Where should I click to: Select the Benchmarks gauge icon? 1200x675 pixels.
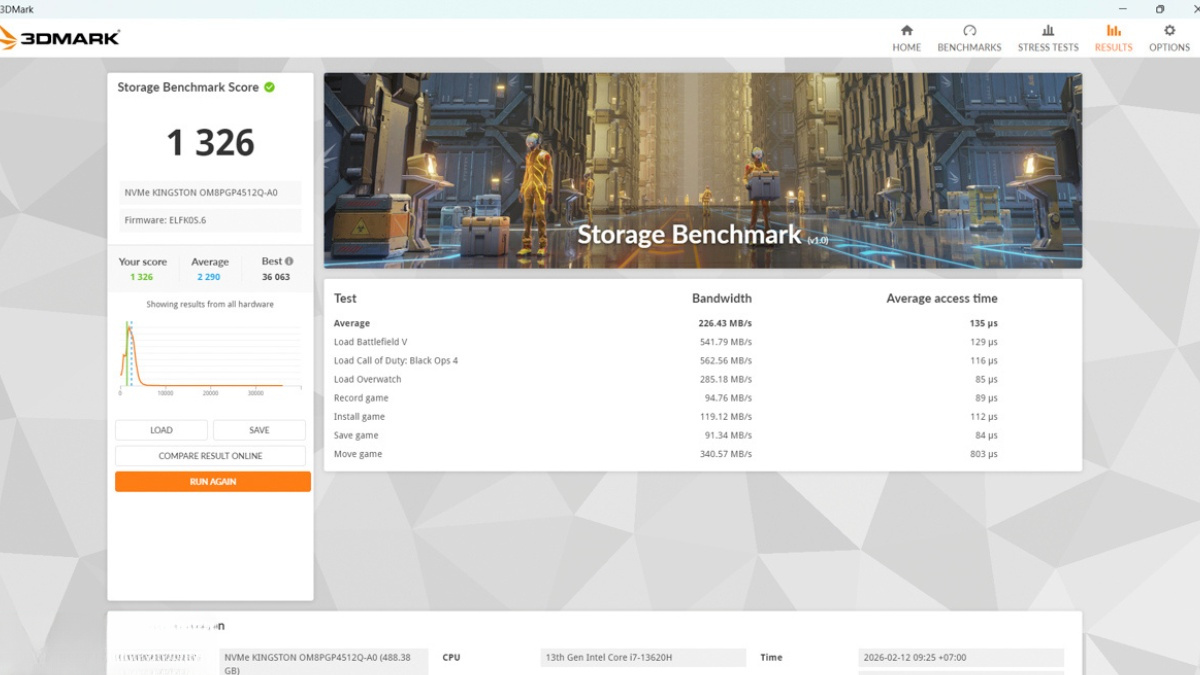pyautogui.click(x=969, y=31)
